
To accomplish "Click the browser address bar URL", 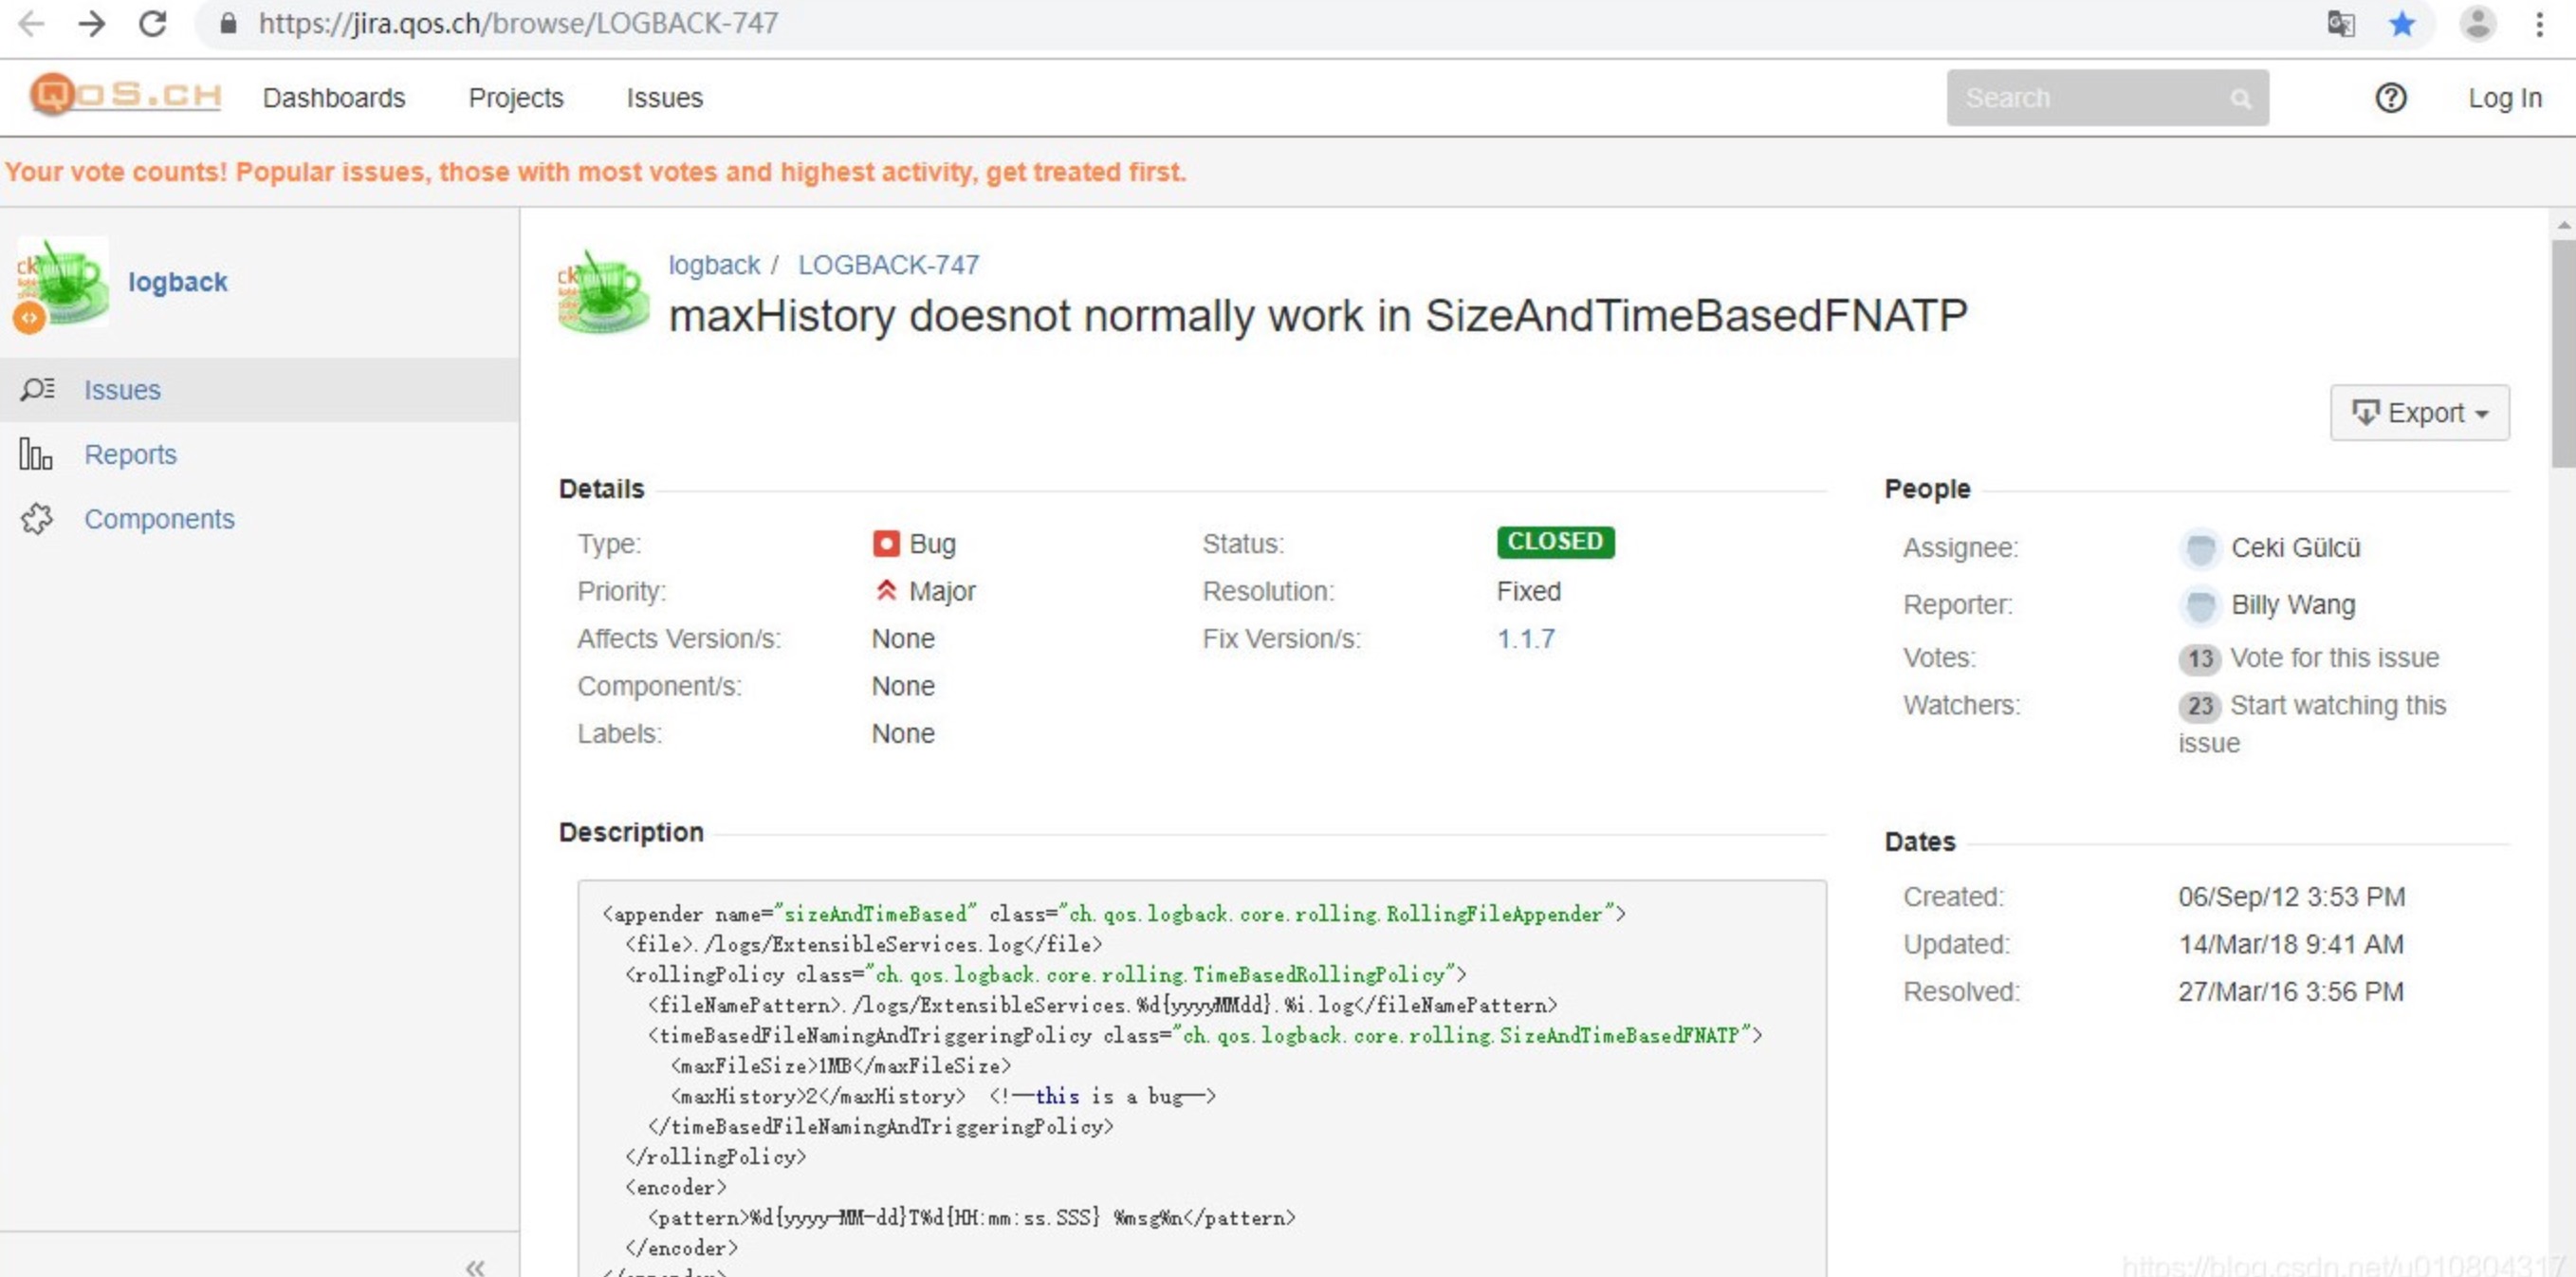I will [518, 23].
